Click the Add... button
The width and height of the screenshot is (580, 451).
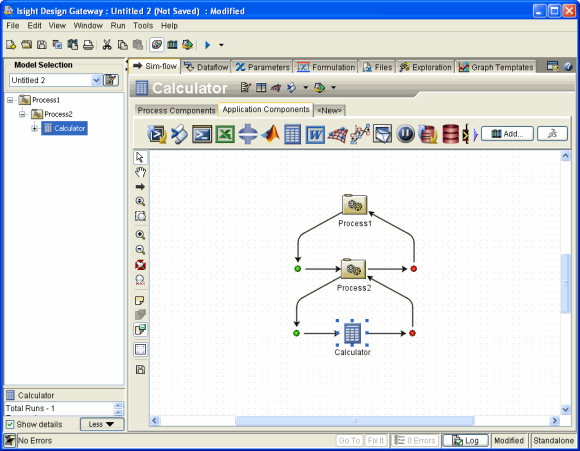pyautogui.click(x=507, y=134)
